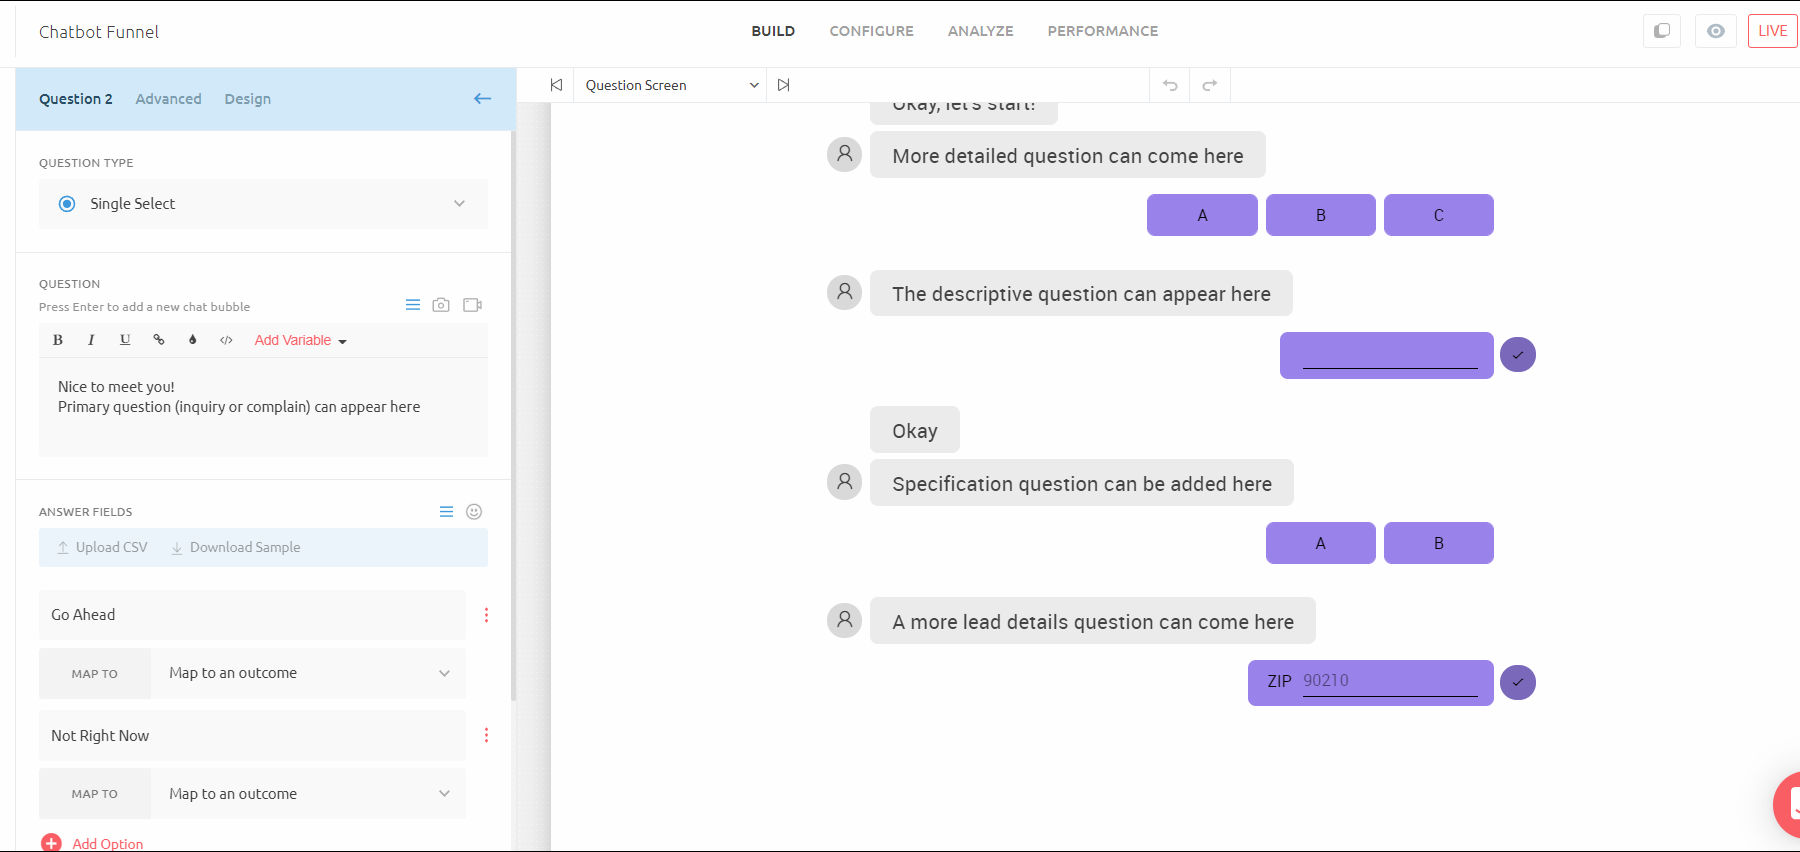
Task: Open the text color droplet tool
Action: (193, 340)
